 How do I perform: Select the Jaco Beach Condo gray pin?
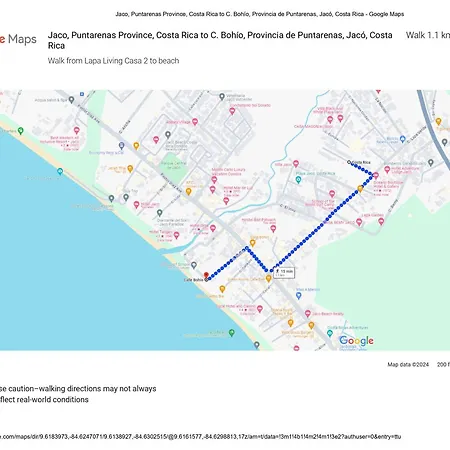tap(168, 135)
